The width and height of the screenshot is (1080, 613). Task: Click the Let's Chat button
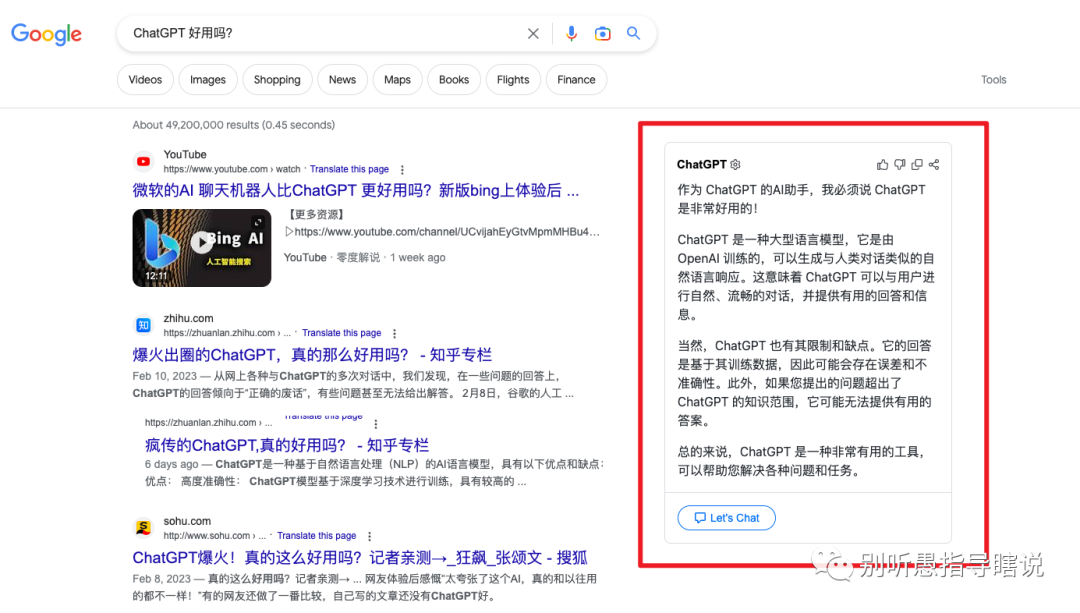coord(726,518)
